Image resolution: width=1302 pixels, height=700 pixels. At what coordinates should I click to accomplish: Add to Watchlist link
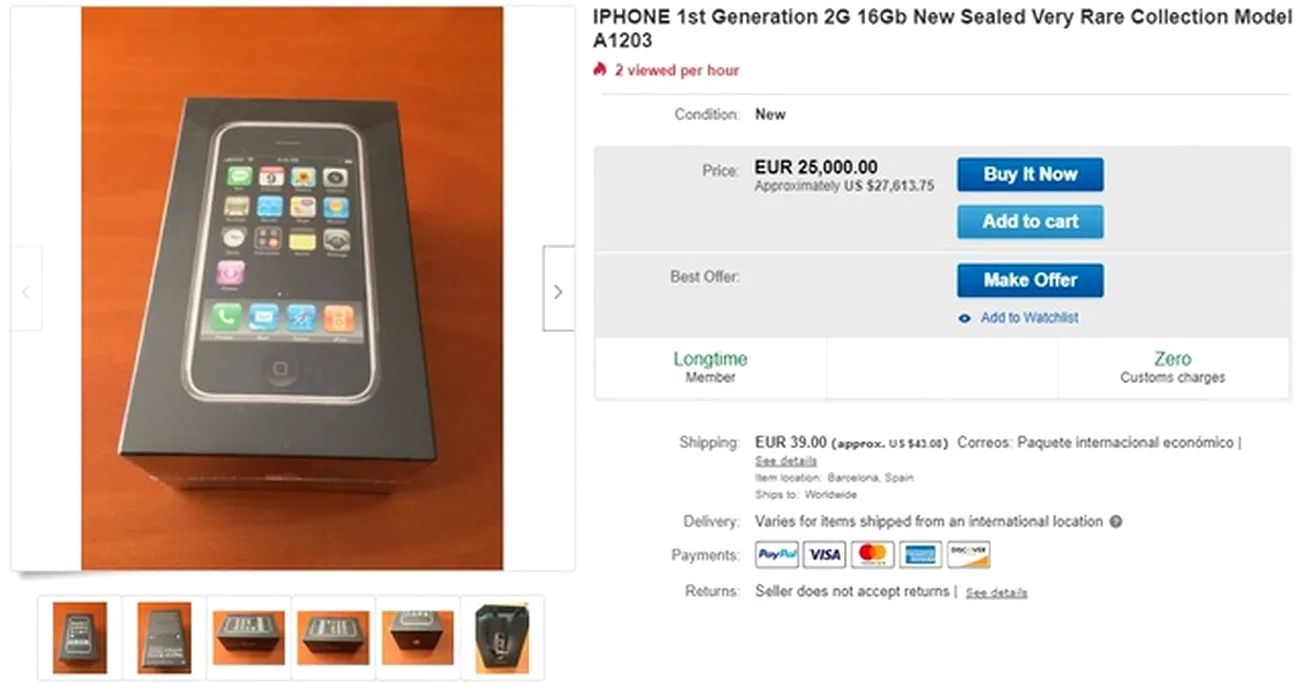pyautogui.click(x=1029, y=318)
